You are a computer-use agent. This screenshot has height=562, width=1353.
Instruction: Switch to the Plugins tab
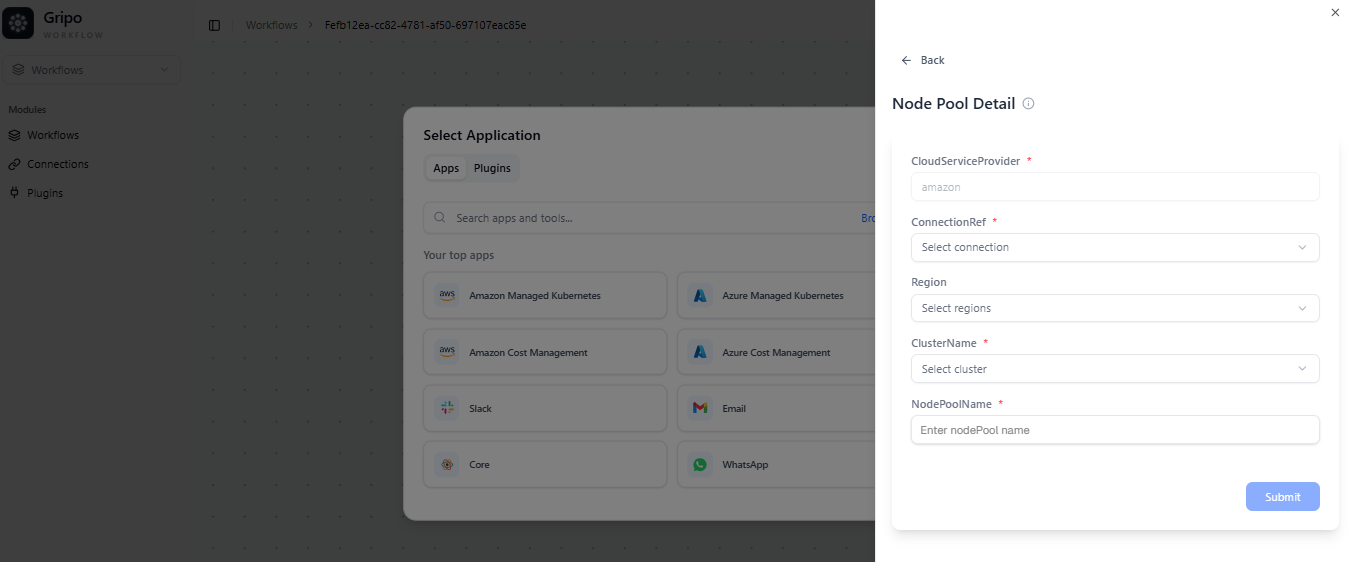click(x=492, y=168)
